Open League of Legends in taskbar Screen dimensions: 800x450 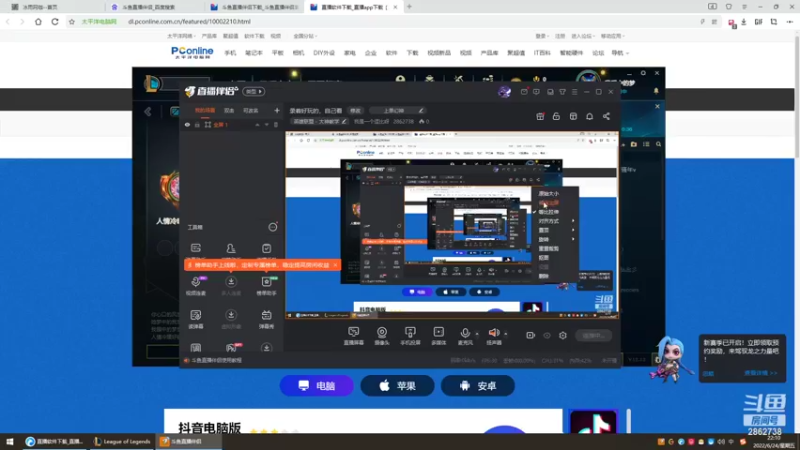click(x=122, y=441)
